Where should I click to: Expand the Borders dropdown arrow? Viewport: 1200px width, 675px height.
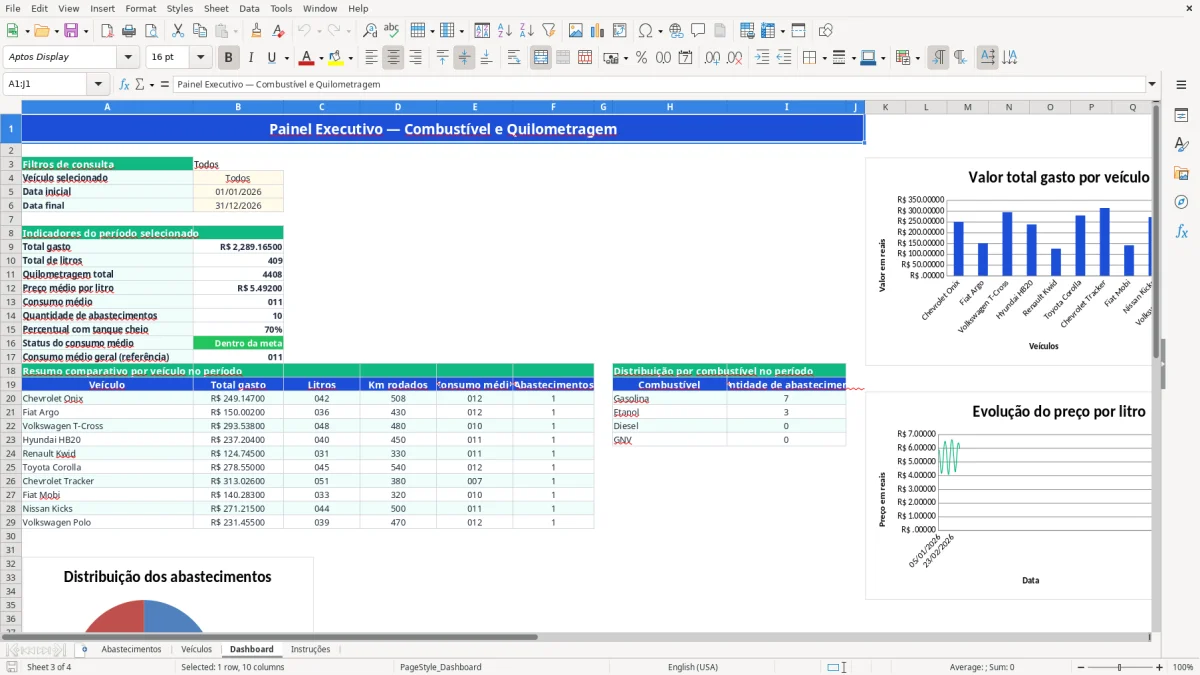point(824,57)
